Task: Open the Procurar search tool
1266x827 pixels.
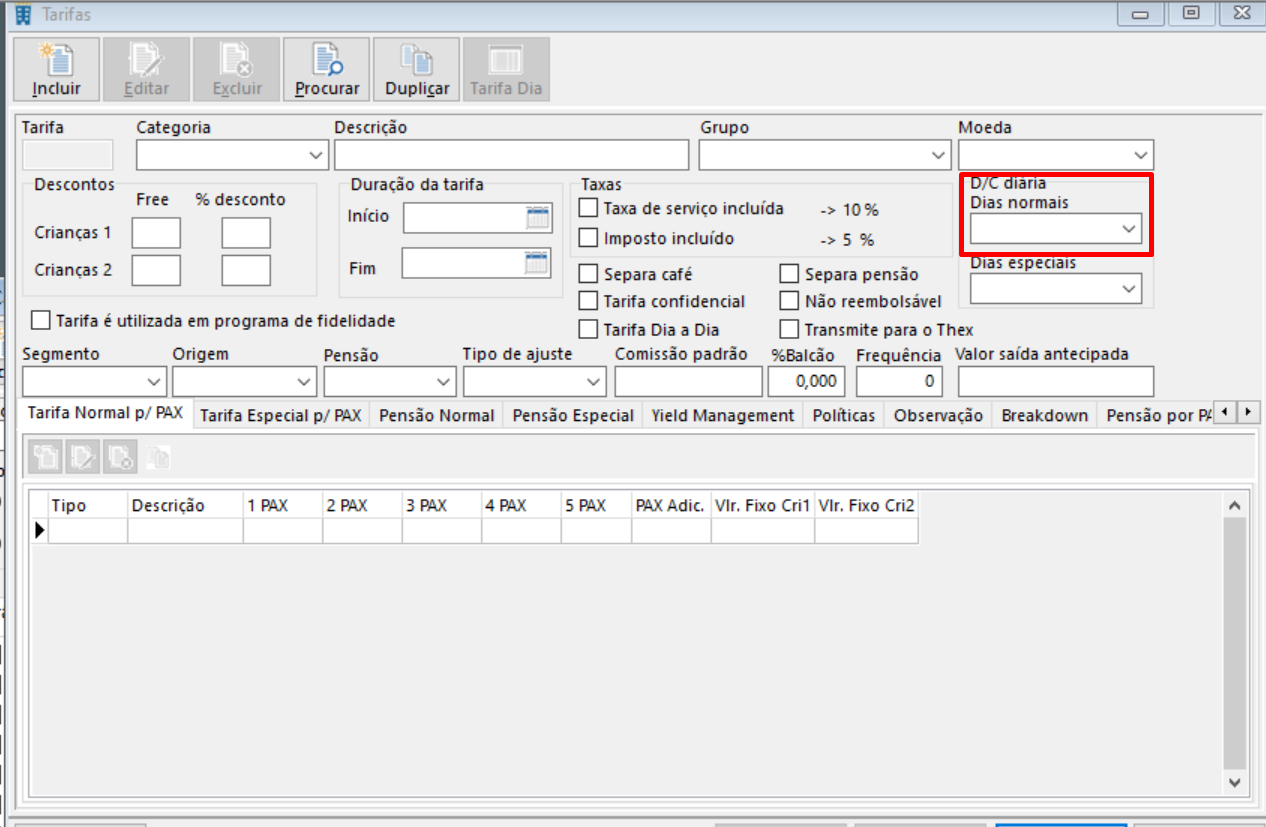Action: tap(326, 70)
